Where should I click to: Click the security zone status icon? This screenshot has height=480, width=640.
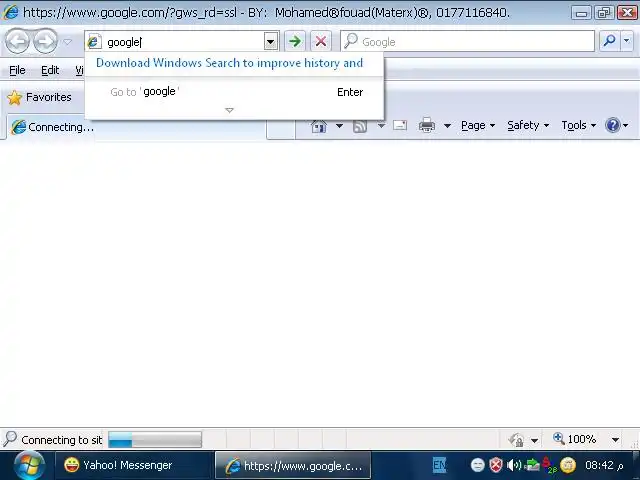(516, 440)
